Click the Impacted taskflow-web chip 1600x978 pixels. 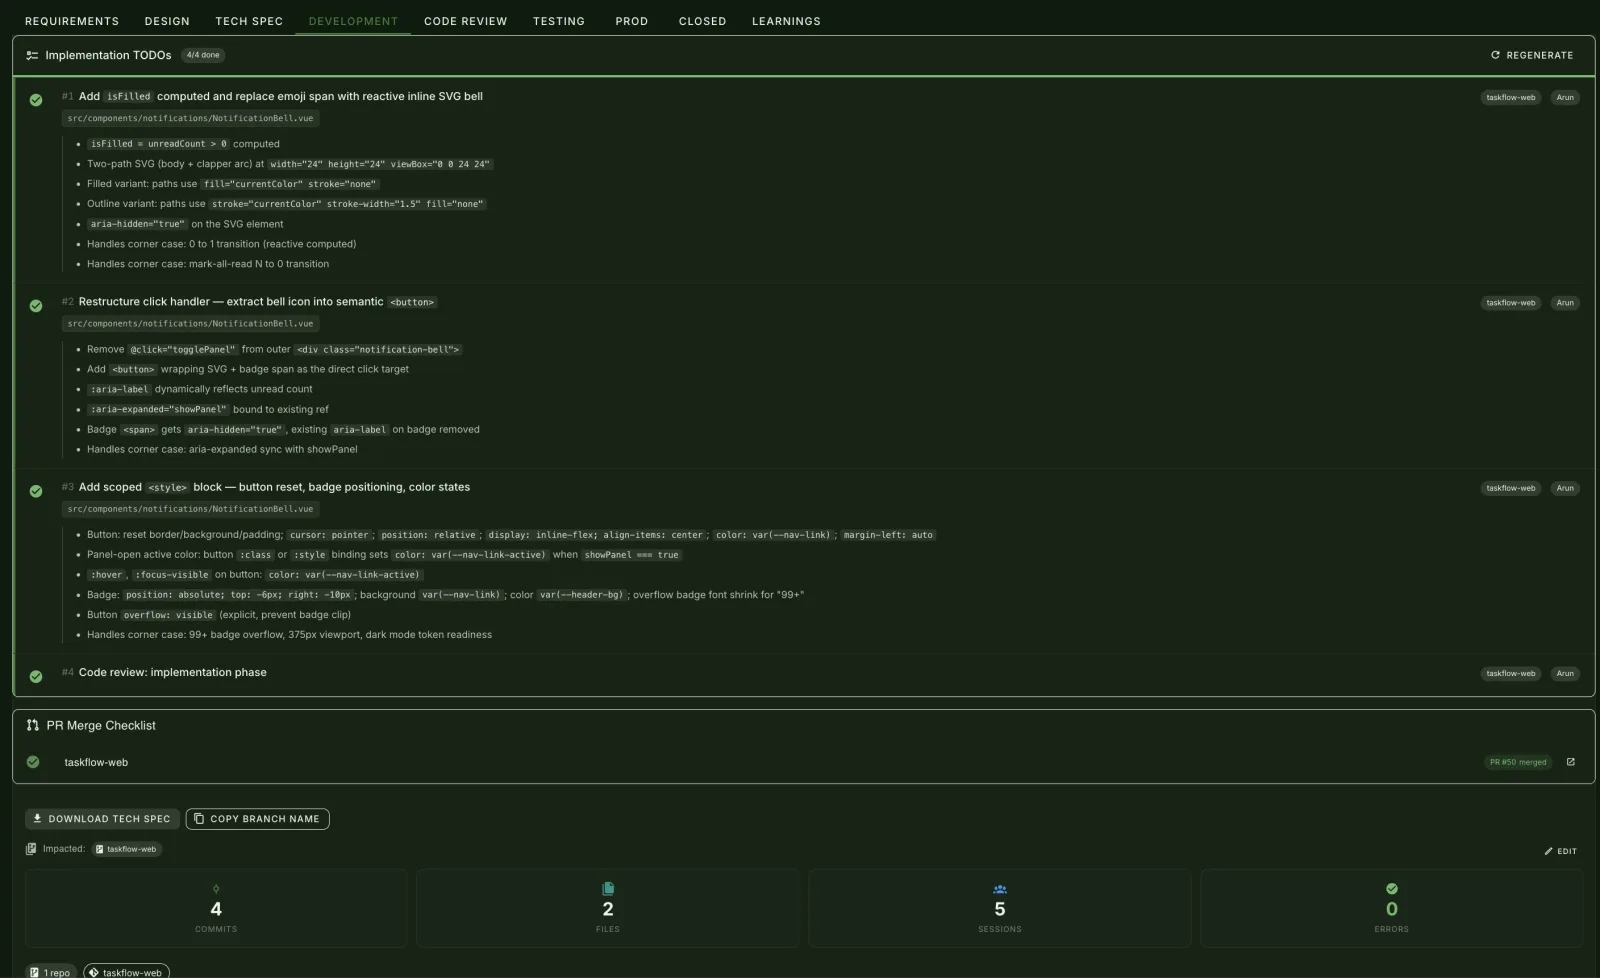(127, 849)
